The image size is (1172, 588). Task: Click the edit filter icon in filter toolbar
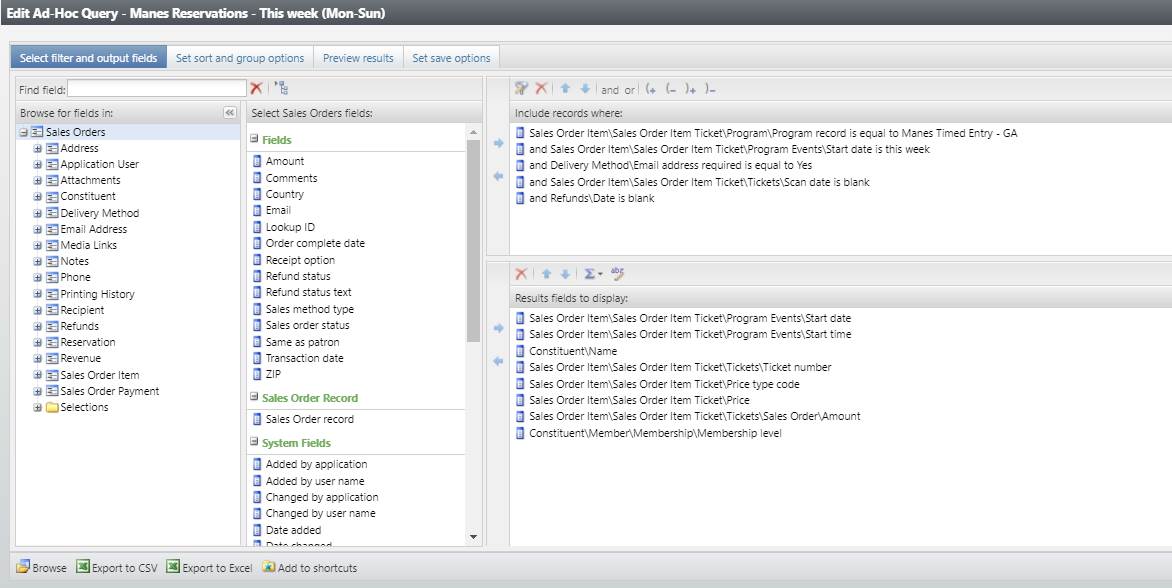521,89
